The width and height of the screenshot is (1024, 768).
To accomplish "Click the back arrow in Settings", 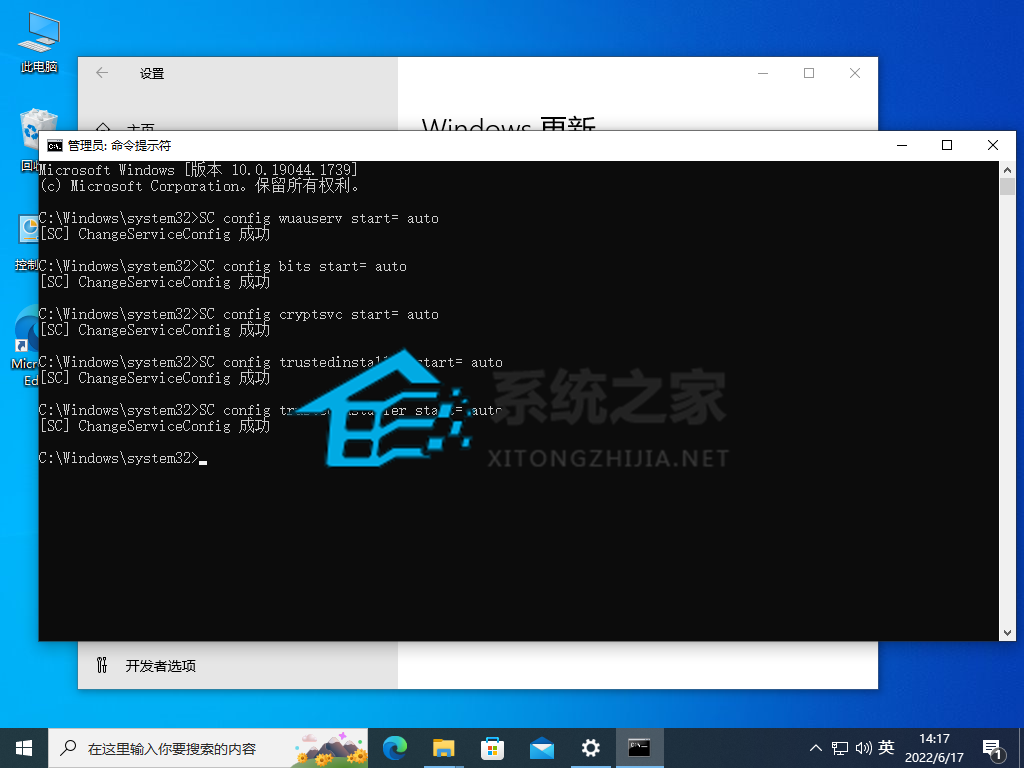I will pyautogui.click(x=102, y=73).
